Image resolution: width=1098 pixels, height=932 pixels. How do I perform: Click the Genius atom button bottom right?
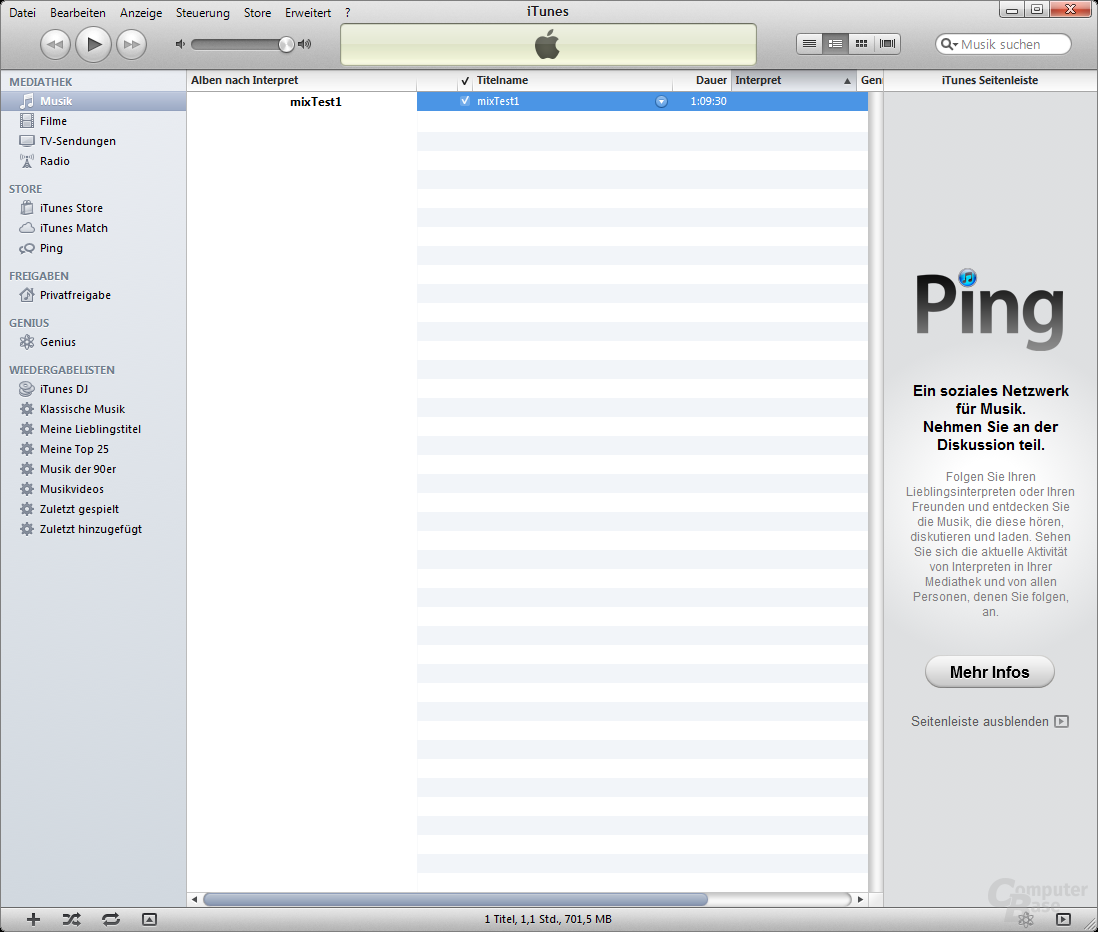point(1025,919)
